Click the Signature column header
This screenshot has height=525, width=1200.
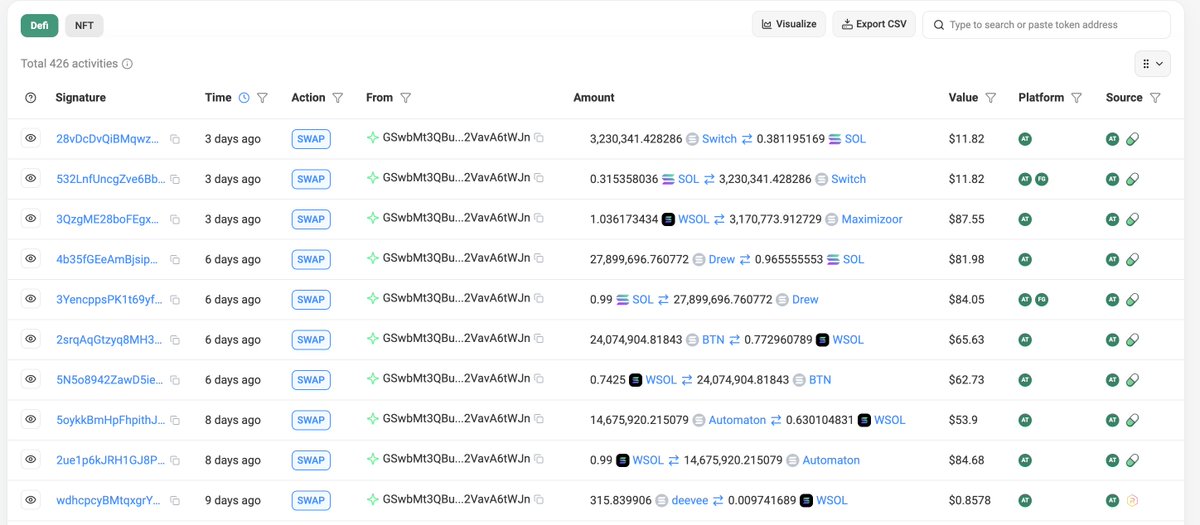[80, 98]
